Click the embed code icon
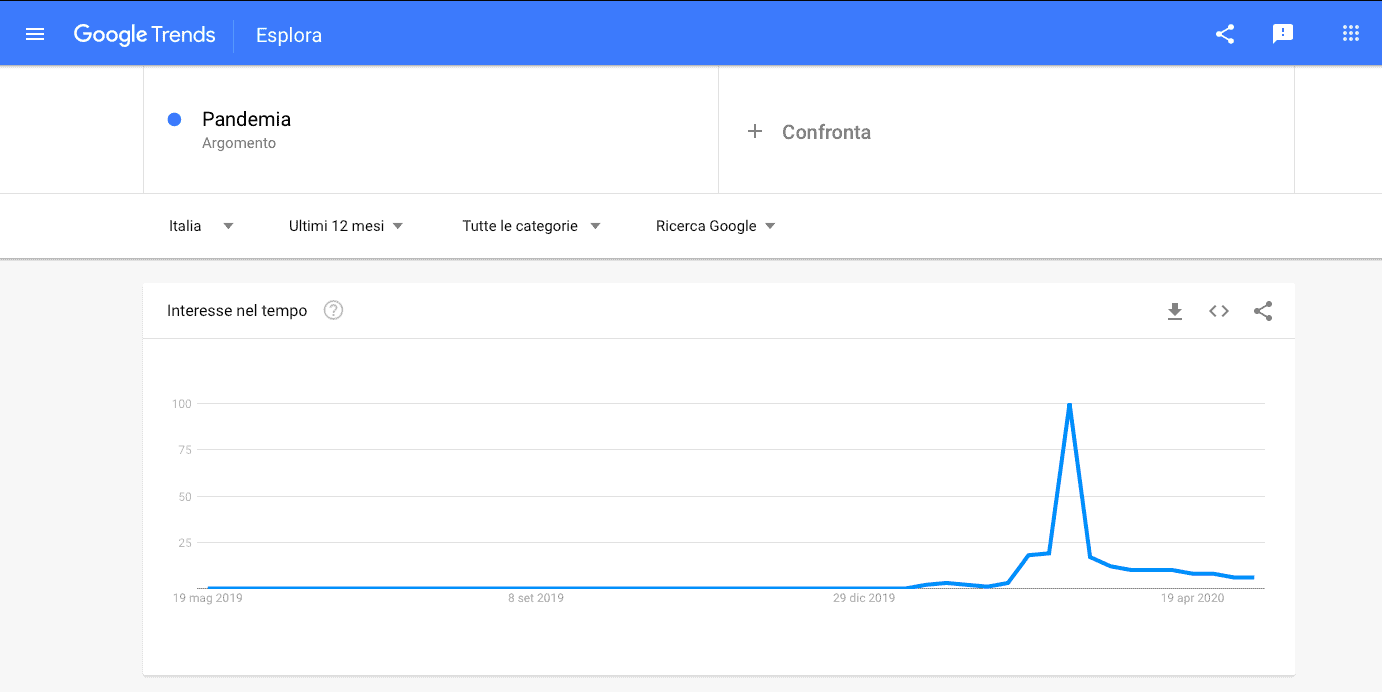 point(1218,311)
